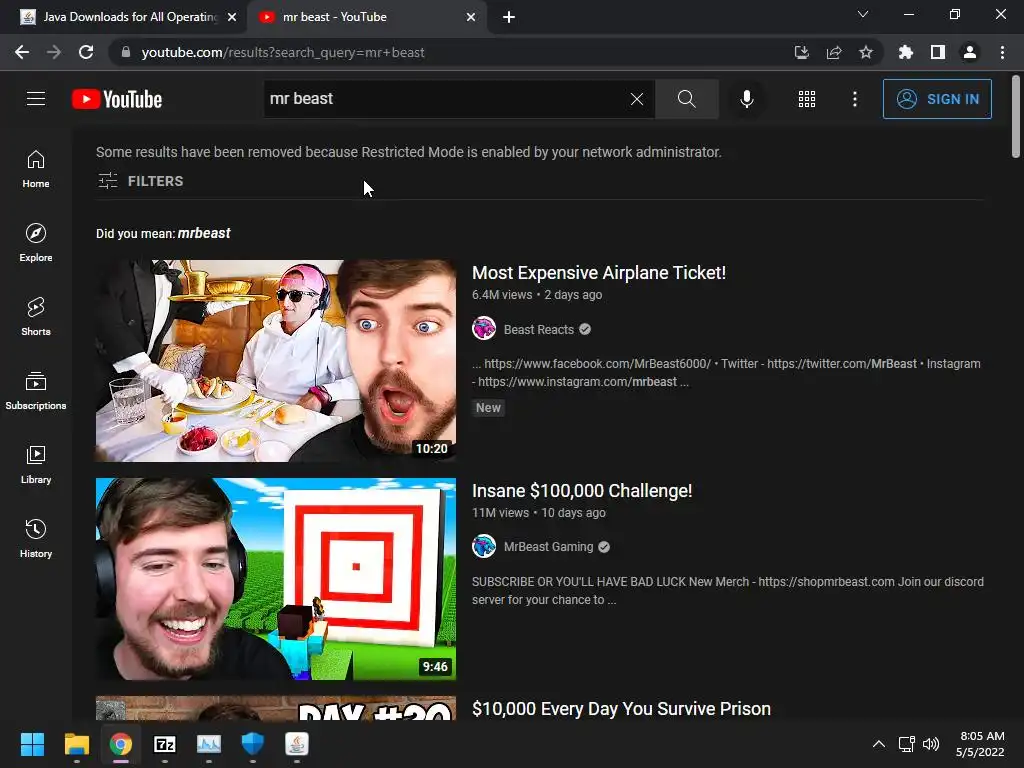The image size is (1024, 768).
Task: Start voice search with the microphone icon
Action: 746,99
